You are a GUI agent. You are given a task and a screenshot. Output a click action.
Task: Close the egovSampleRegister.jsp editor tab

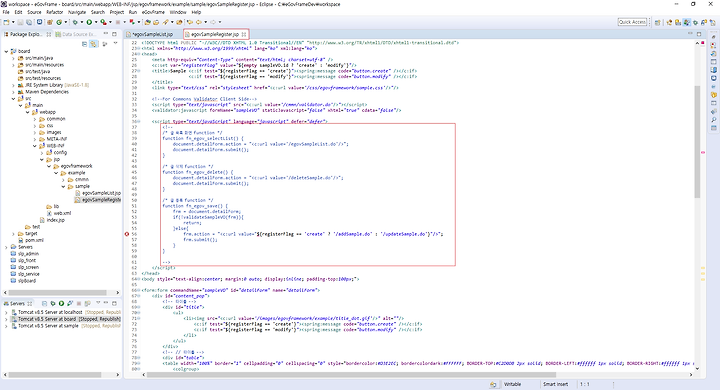244,34
